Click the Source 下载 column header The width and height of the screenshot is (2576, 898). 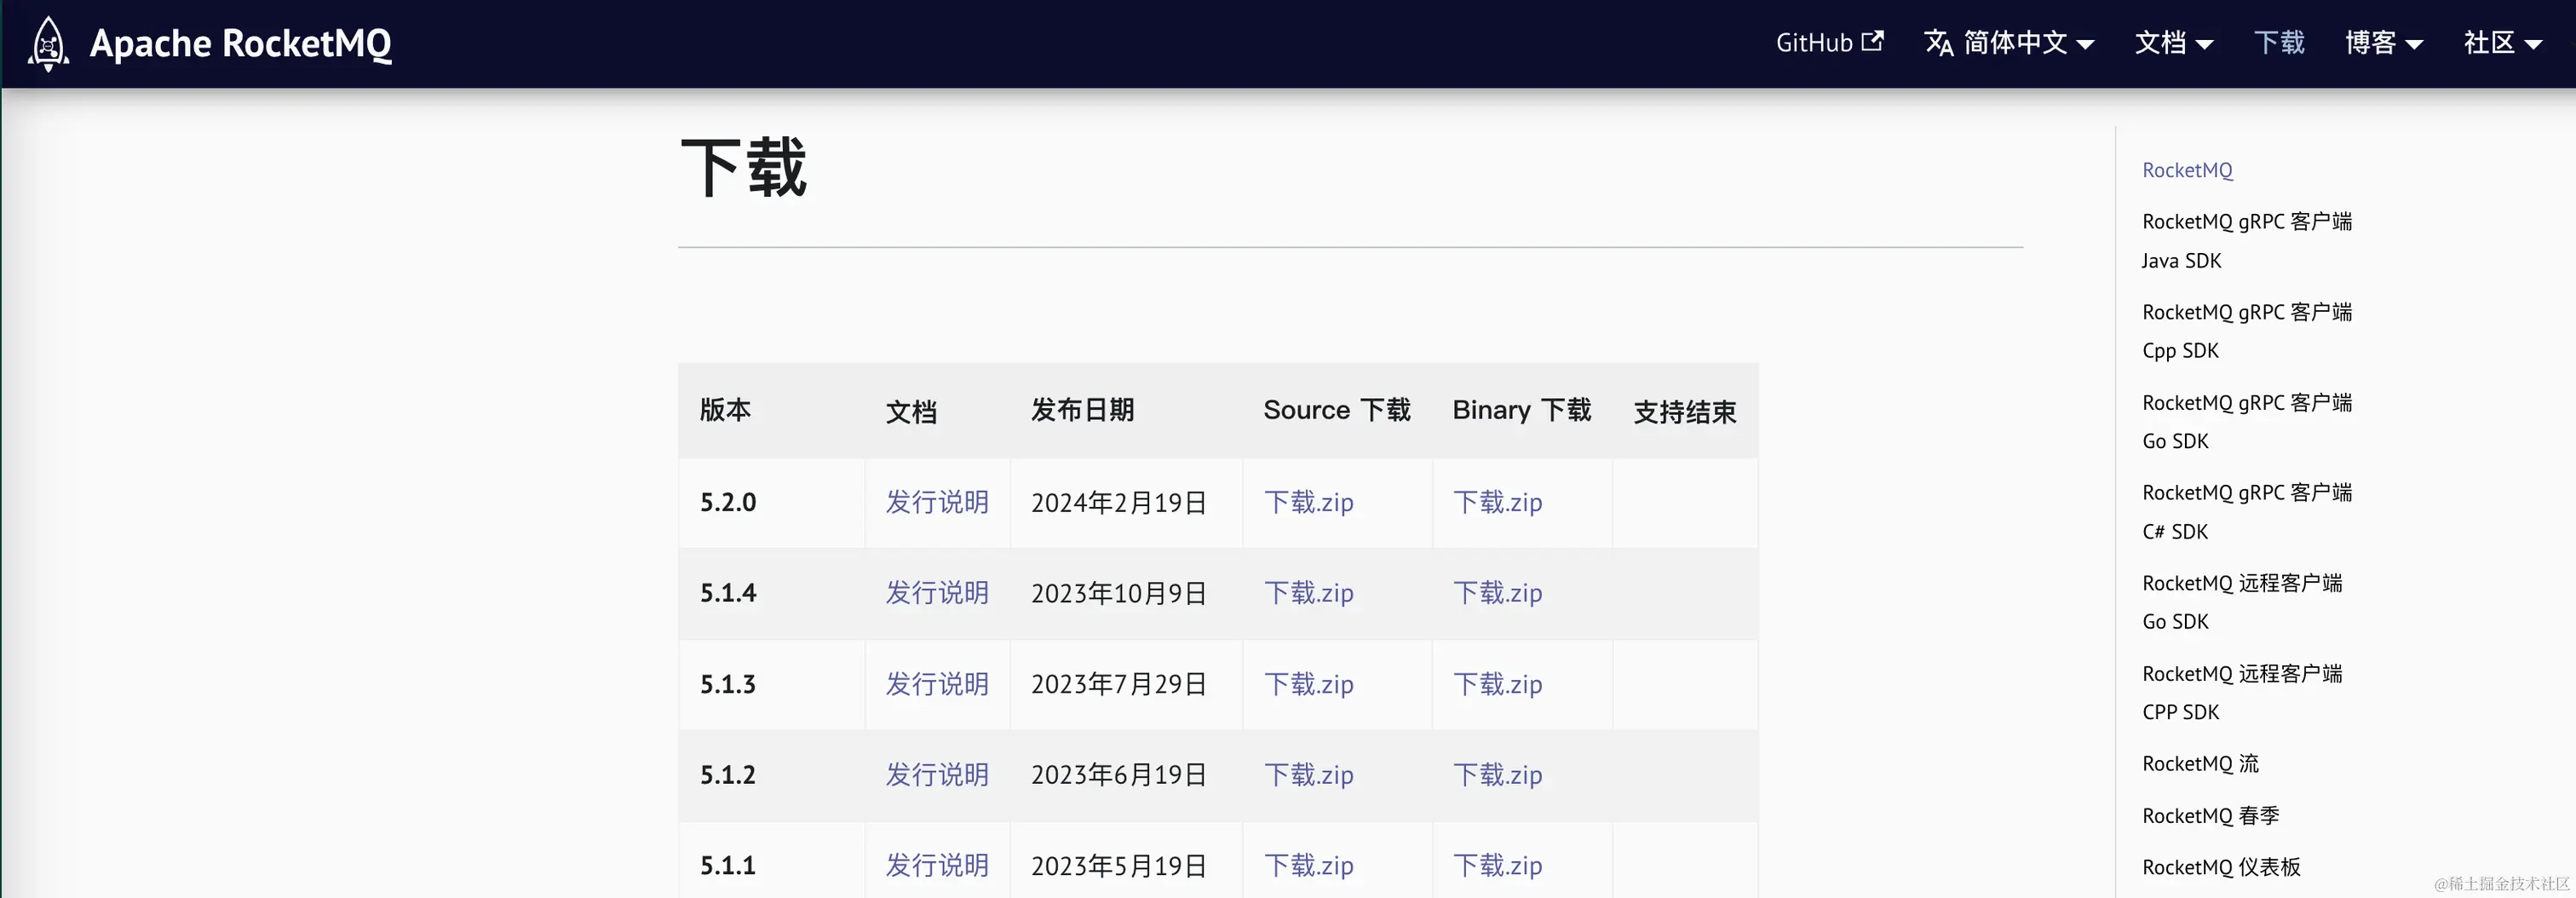tap(1337, 410)
